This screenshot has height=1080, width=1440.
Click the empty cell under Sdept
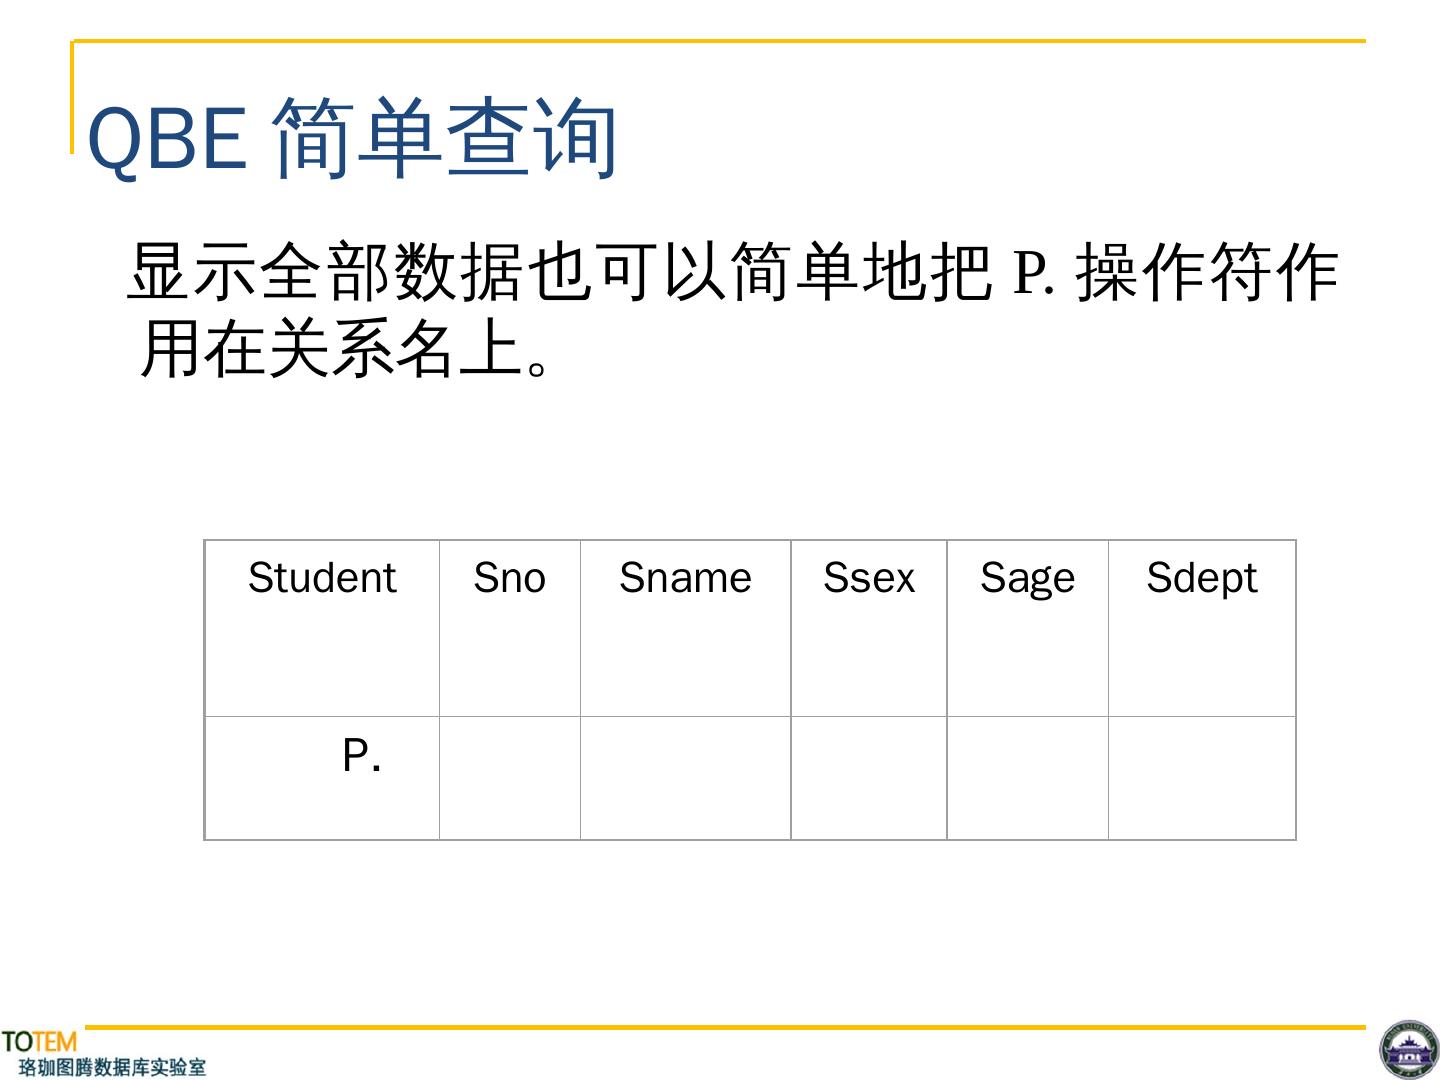click(x=1201, y=778)
